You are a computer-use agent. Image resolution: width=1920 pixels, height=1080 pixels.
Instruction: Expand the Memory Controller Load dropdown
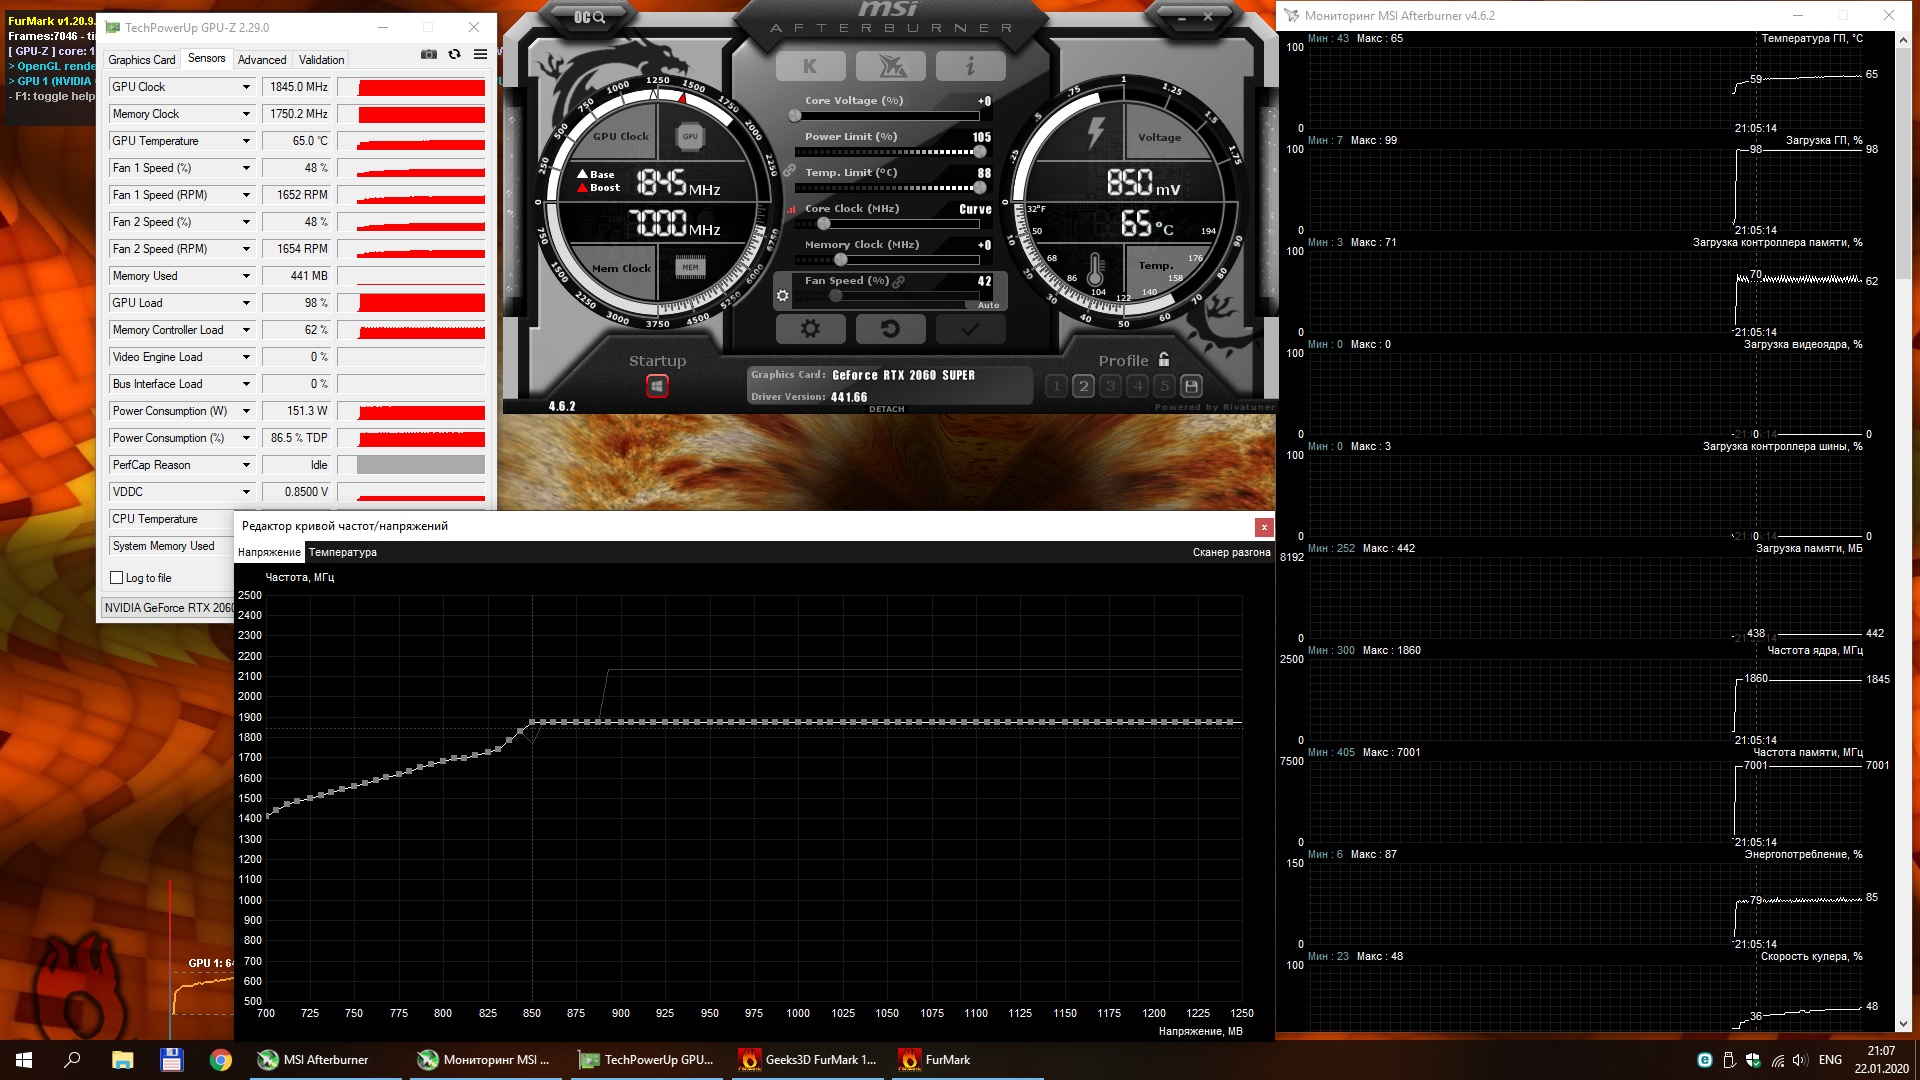pos(246,330)
